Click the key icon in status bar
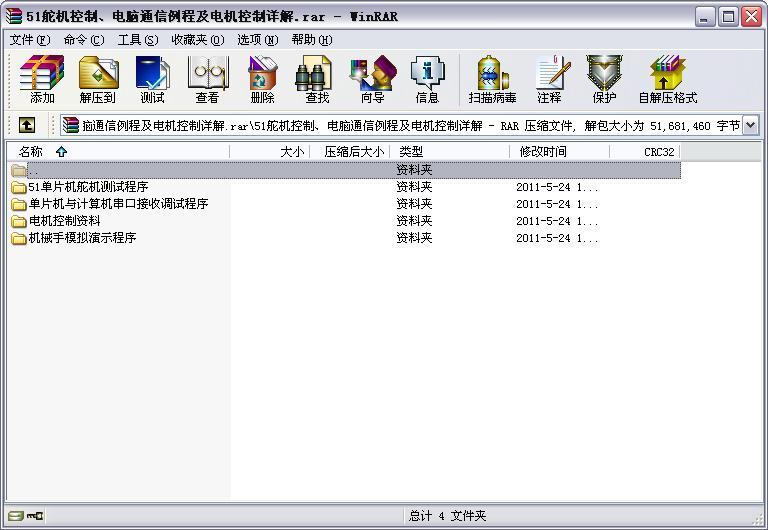 (x=35, y=516)
